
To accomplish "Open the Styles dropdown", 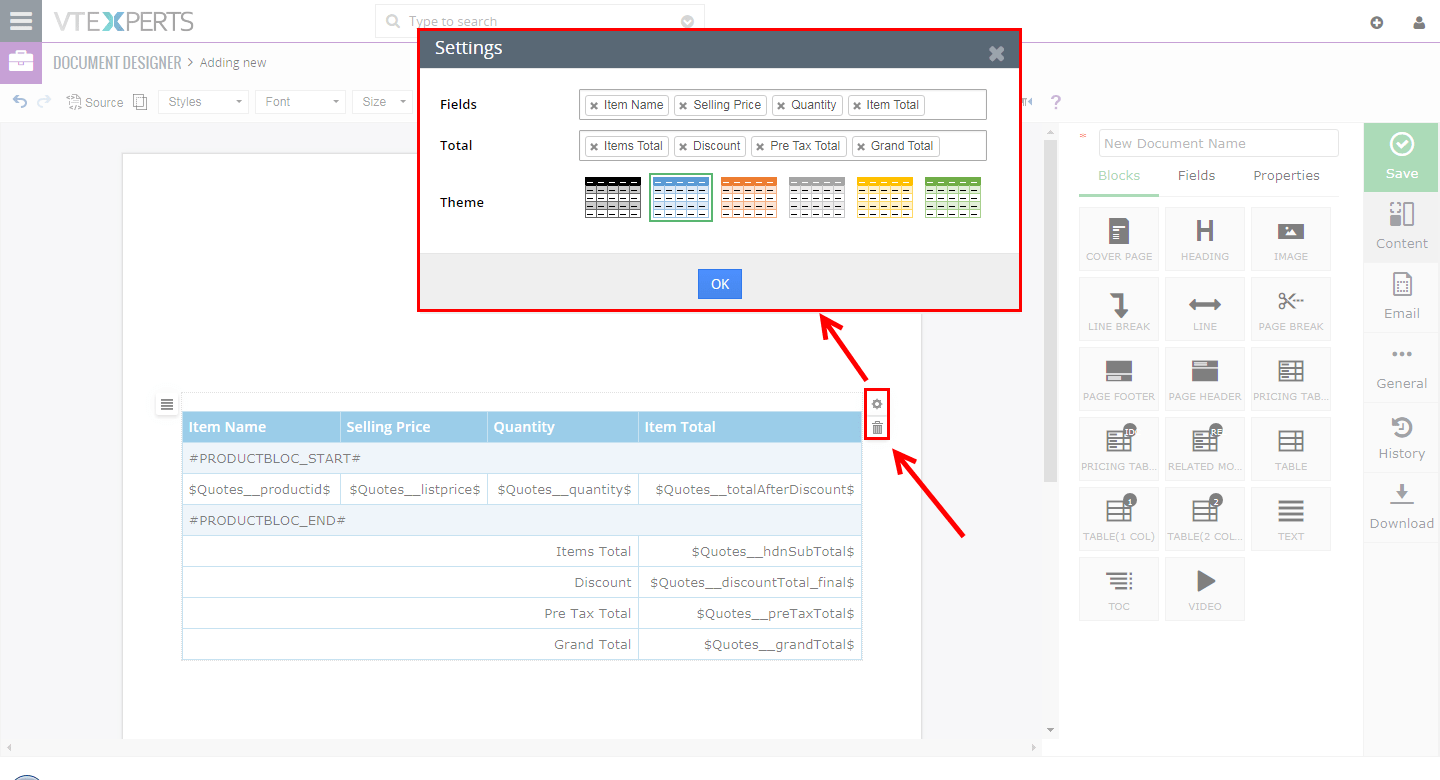I will point(203,101).
